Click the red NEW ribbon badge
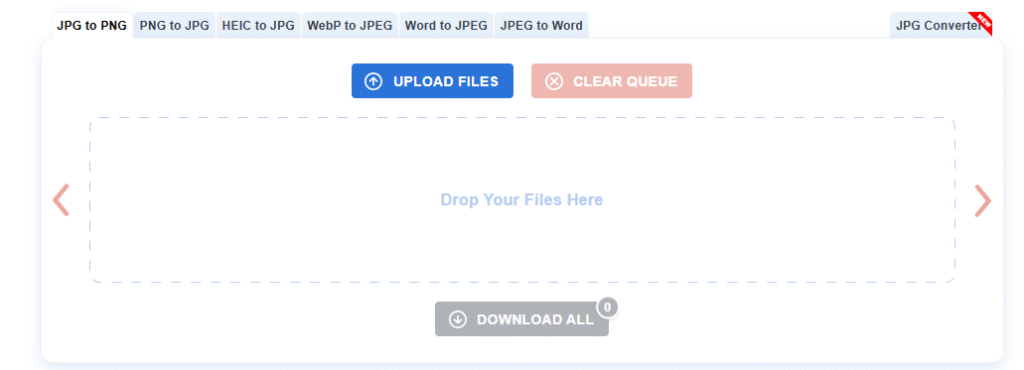This screenshot has height=370, width=1024. pyautogui.click(x=981, y=23)
